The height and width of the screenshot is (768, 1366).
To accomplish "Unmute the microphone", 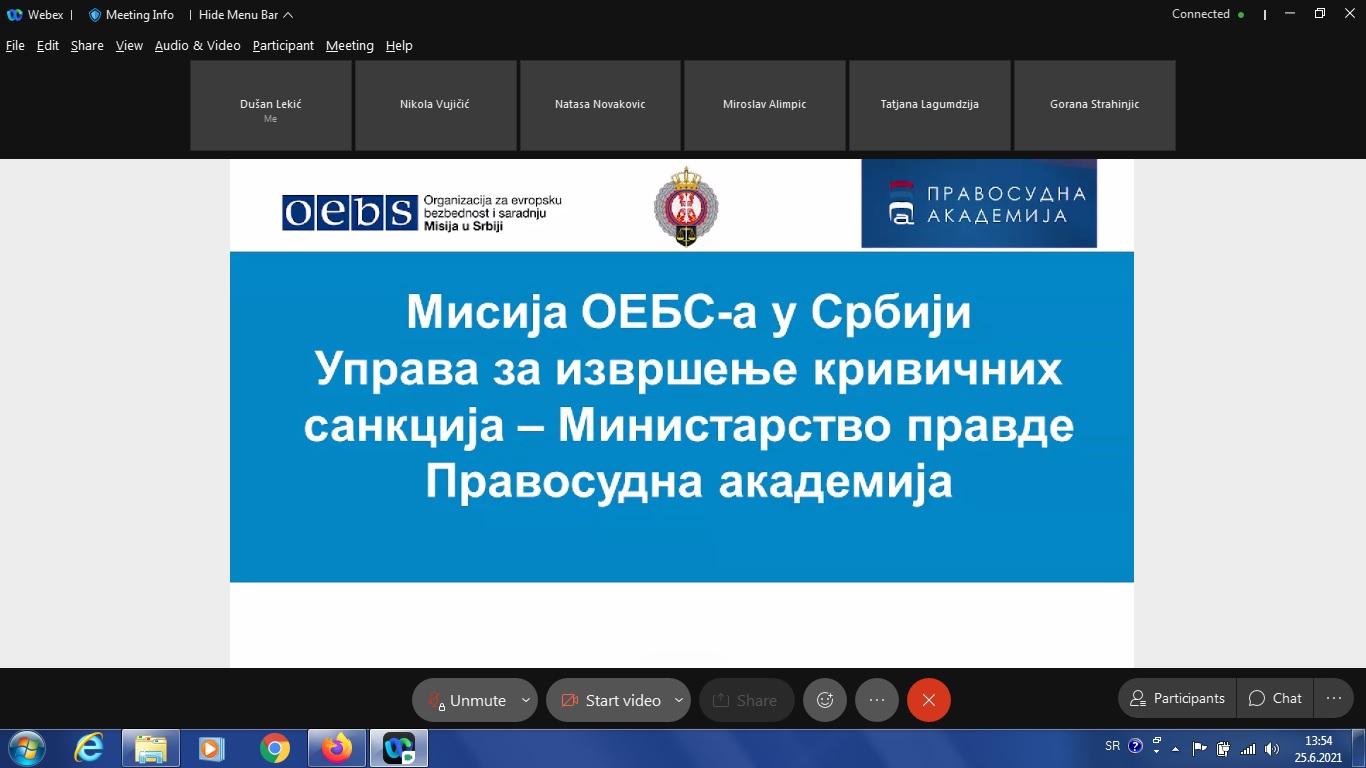I will click(x=466, y=700).
